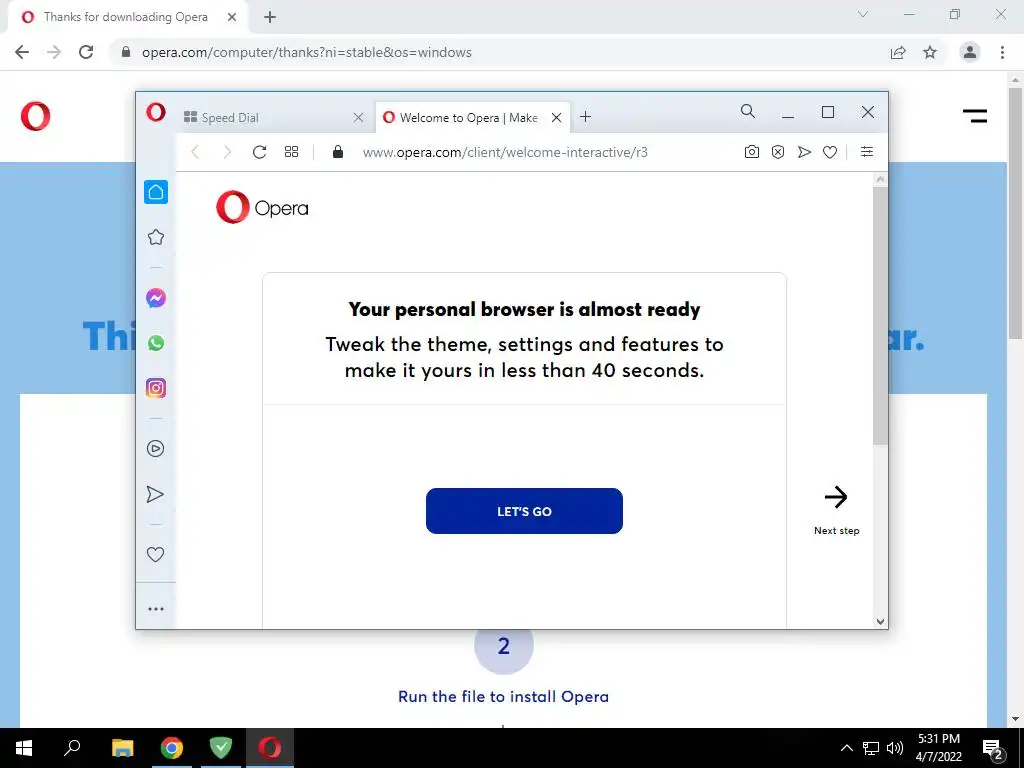This screenshot has width=1024, height=768.
Task: Open the Opera website hamburger menu
Action: click(975, 116)
